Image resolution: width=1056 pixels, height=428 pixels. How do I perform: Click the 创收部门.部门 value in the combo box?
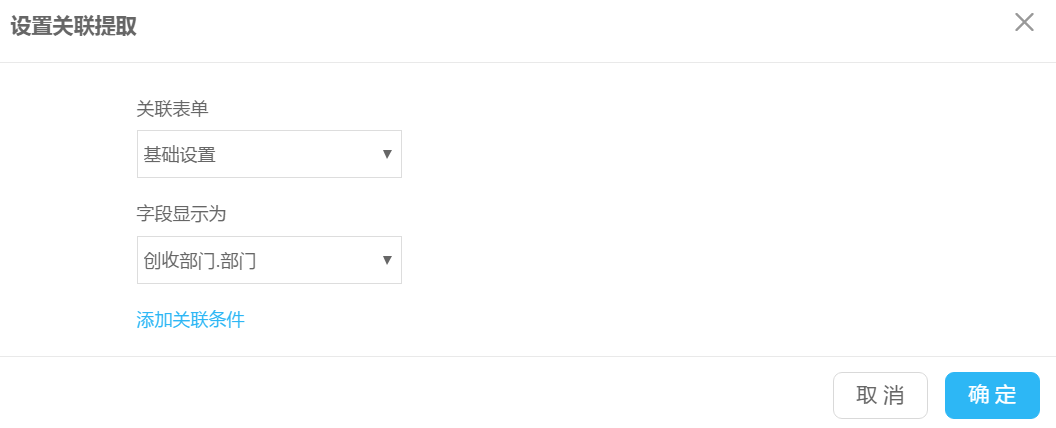200,261
